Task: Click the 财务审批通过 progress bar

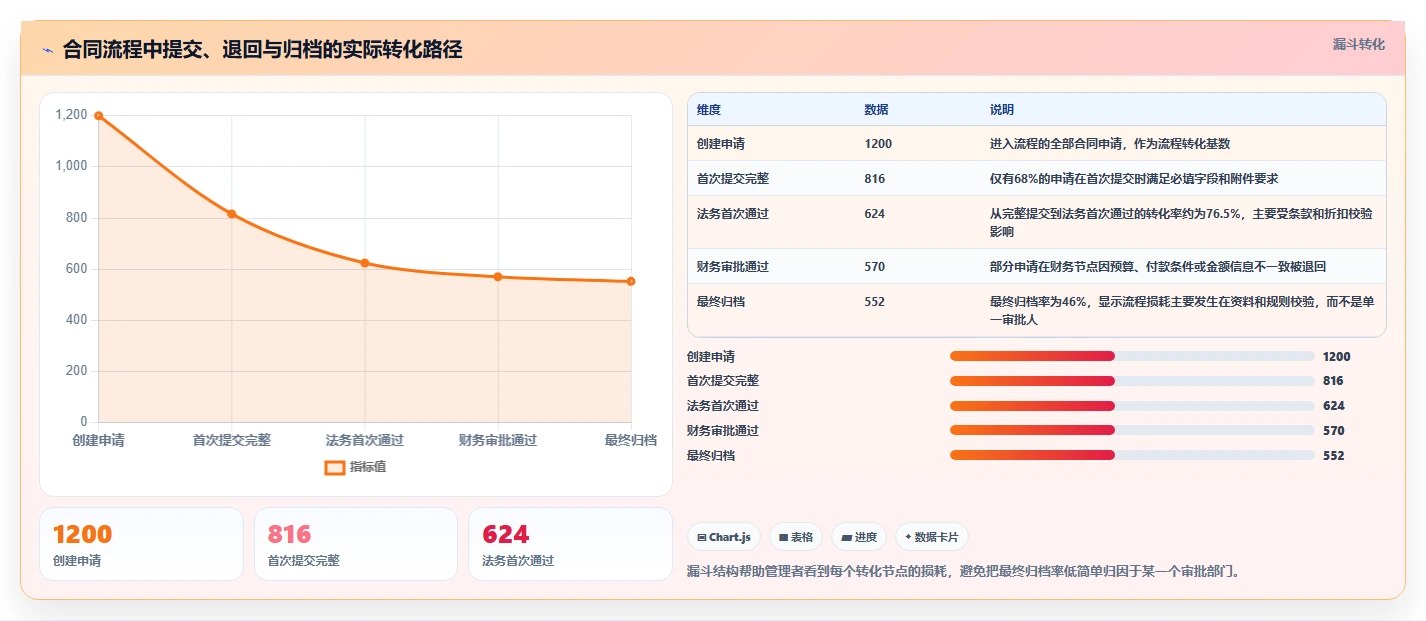Action: 1132,430
